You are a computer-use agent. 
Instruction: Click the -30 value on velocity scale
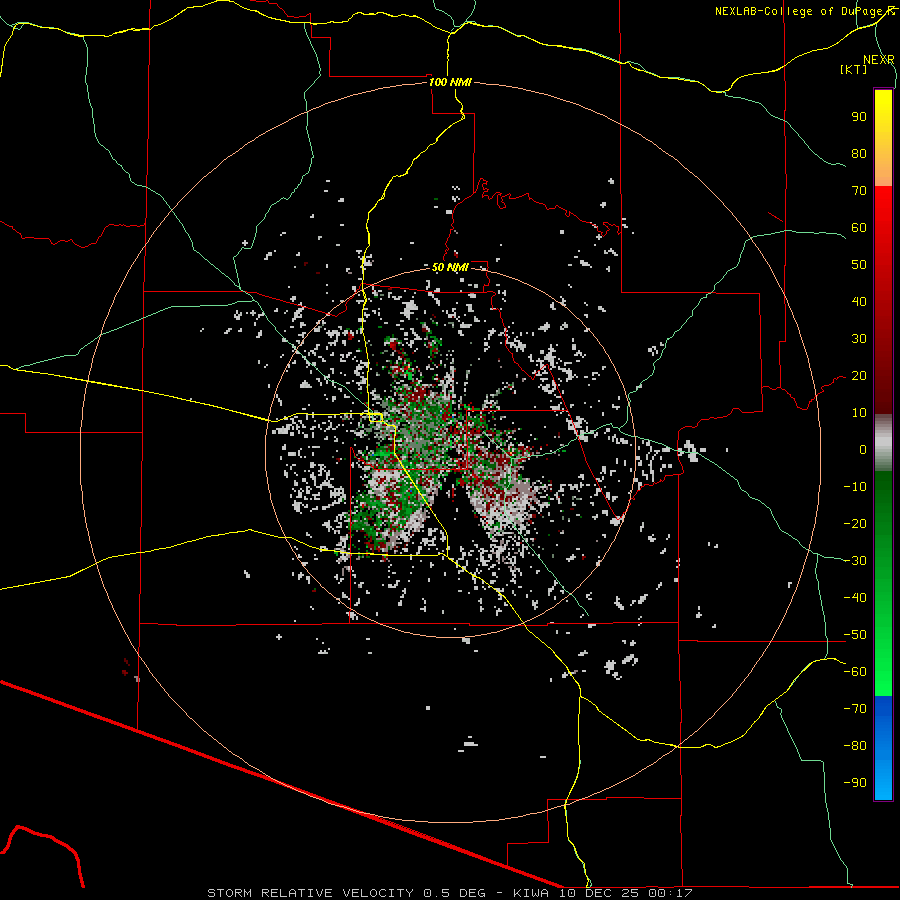point(855,561)
